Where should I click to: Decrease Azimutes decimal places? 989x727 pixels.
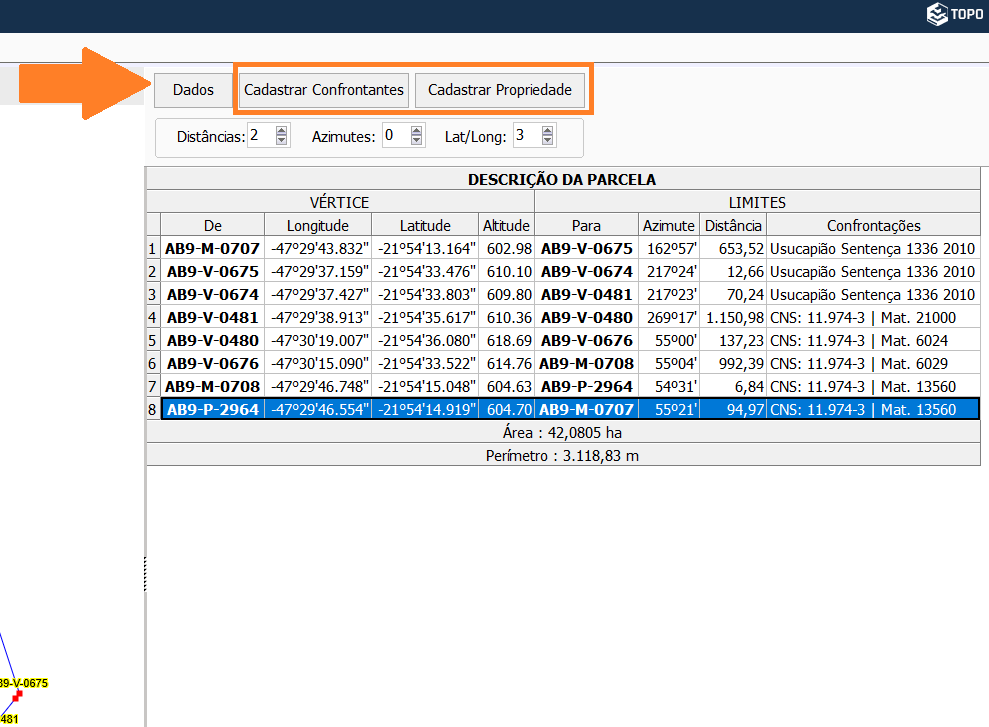(x=417, y=141)
